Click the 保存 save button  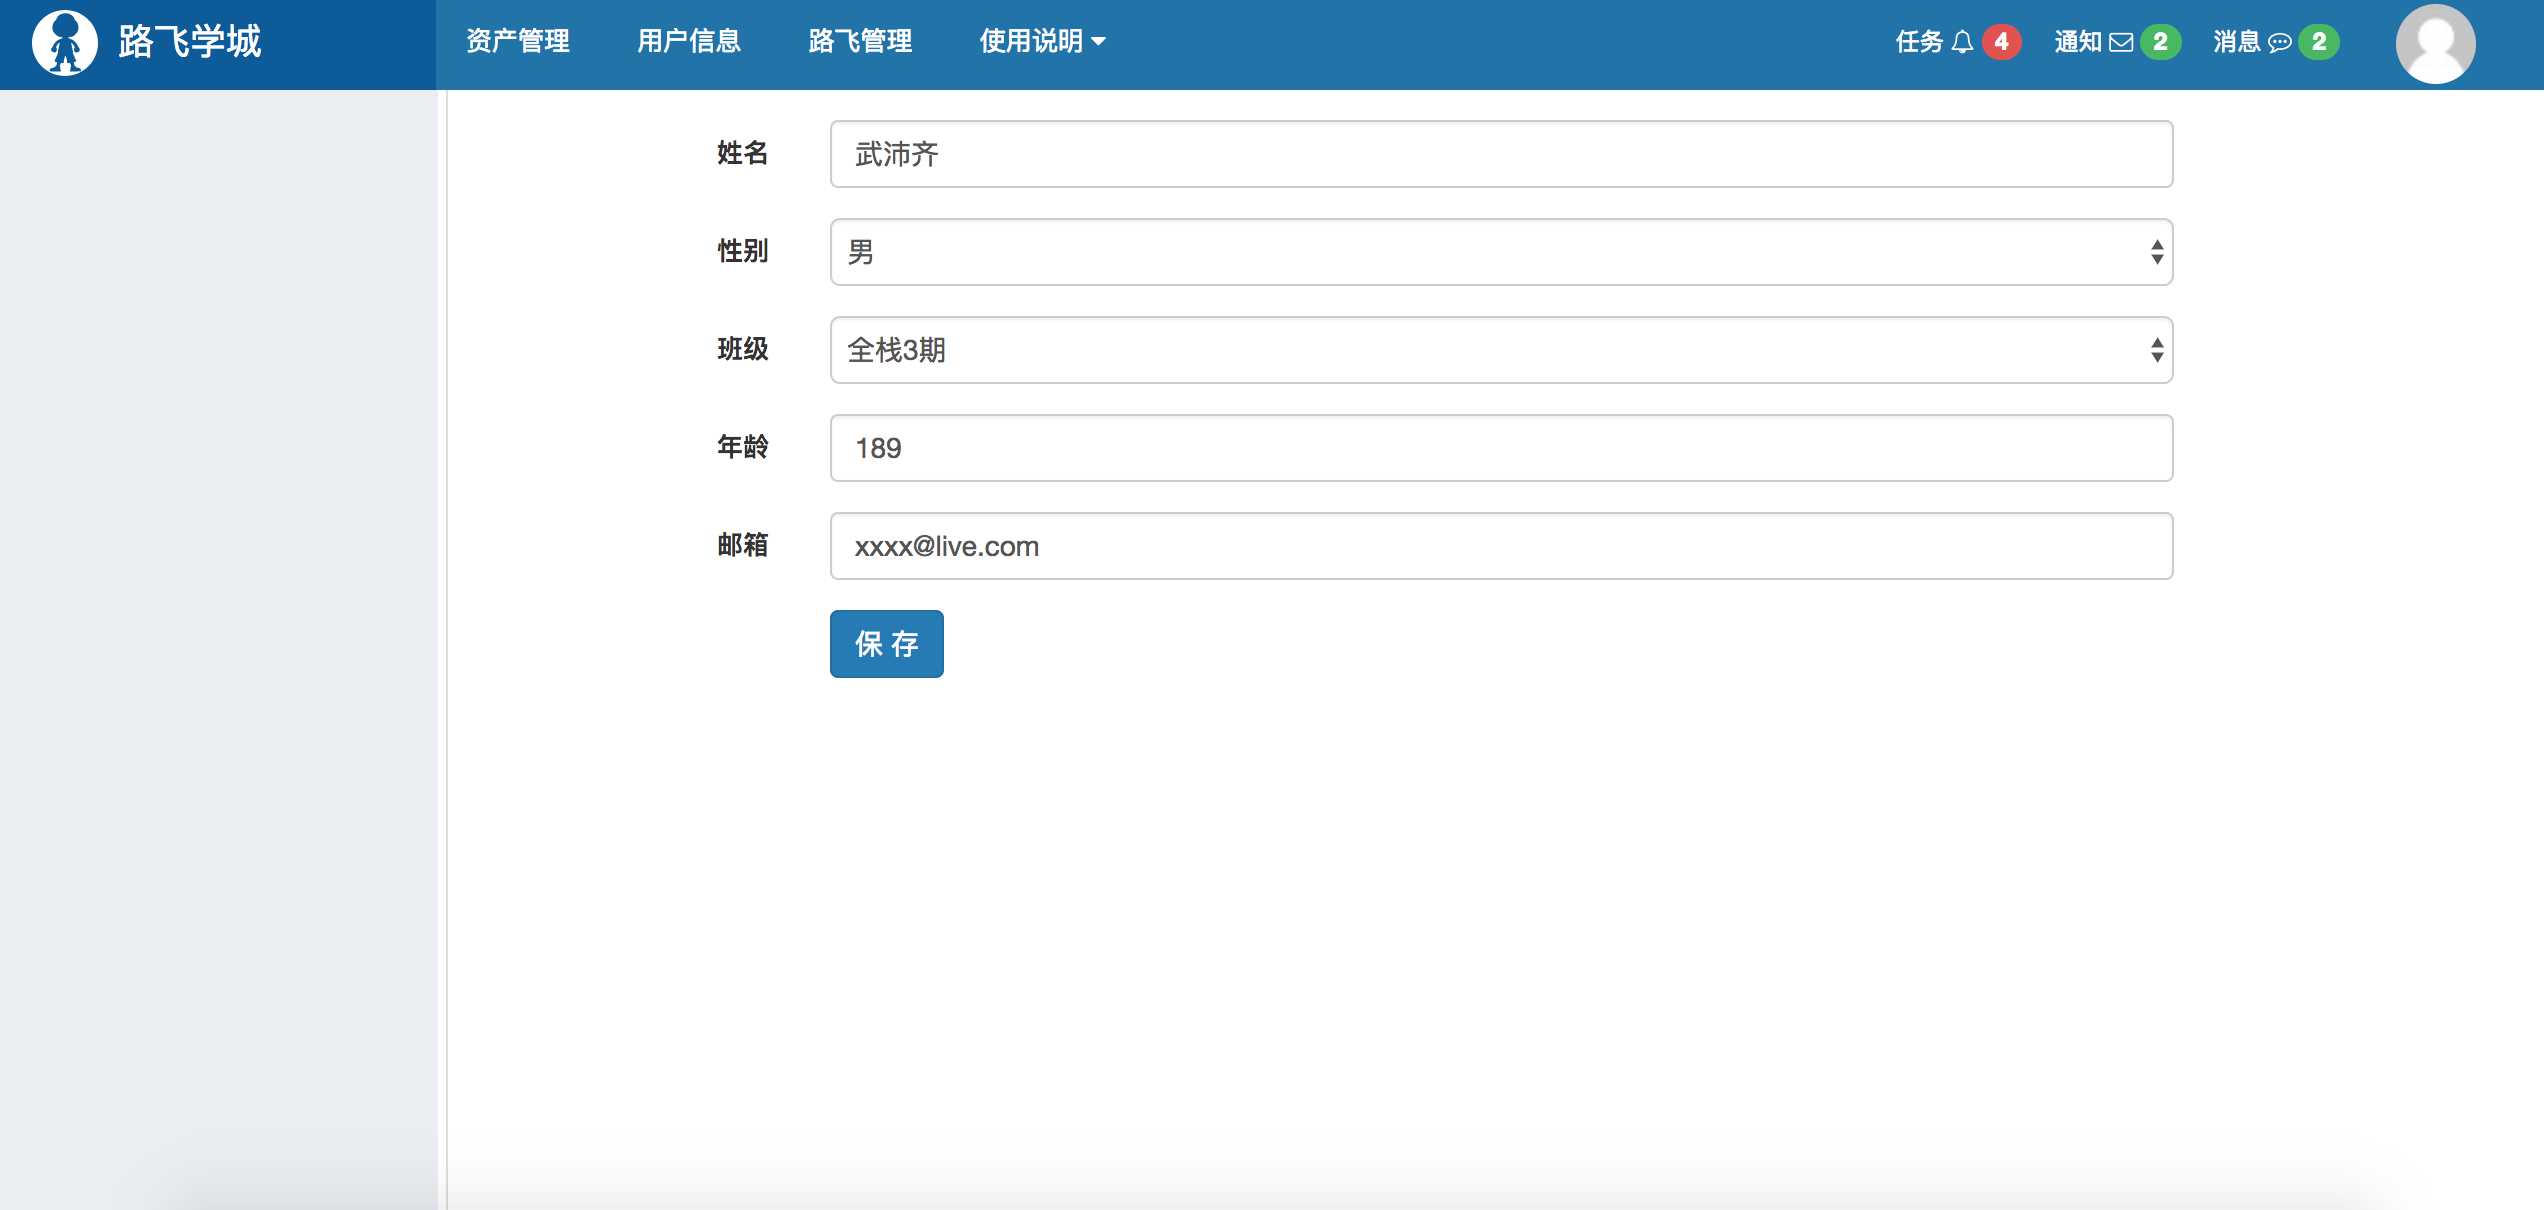(886, 644)
